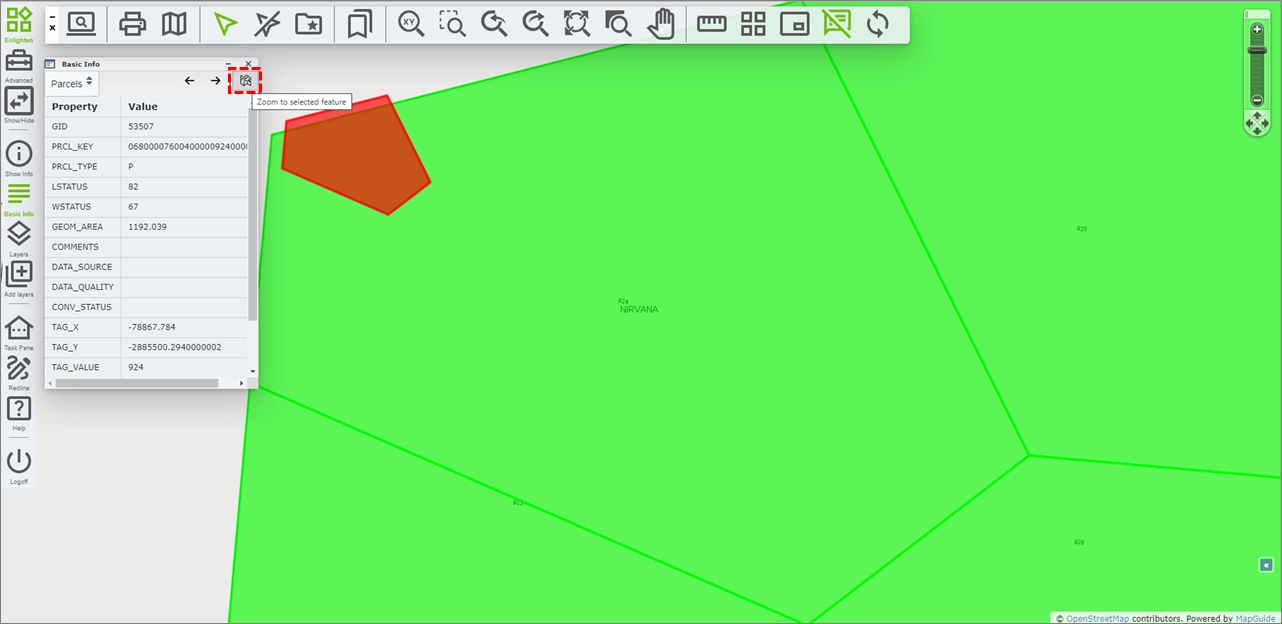Screen dimensions: 1282x624
Task: Open the Parcels layer dropdown
Action: tap(71, 83)
